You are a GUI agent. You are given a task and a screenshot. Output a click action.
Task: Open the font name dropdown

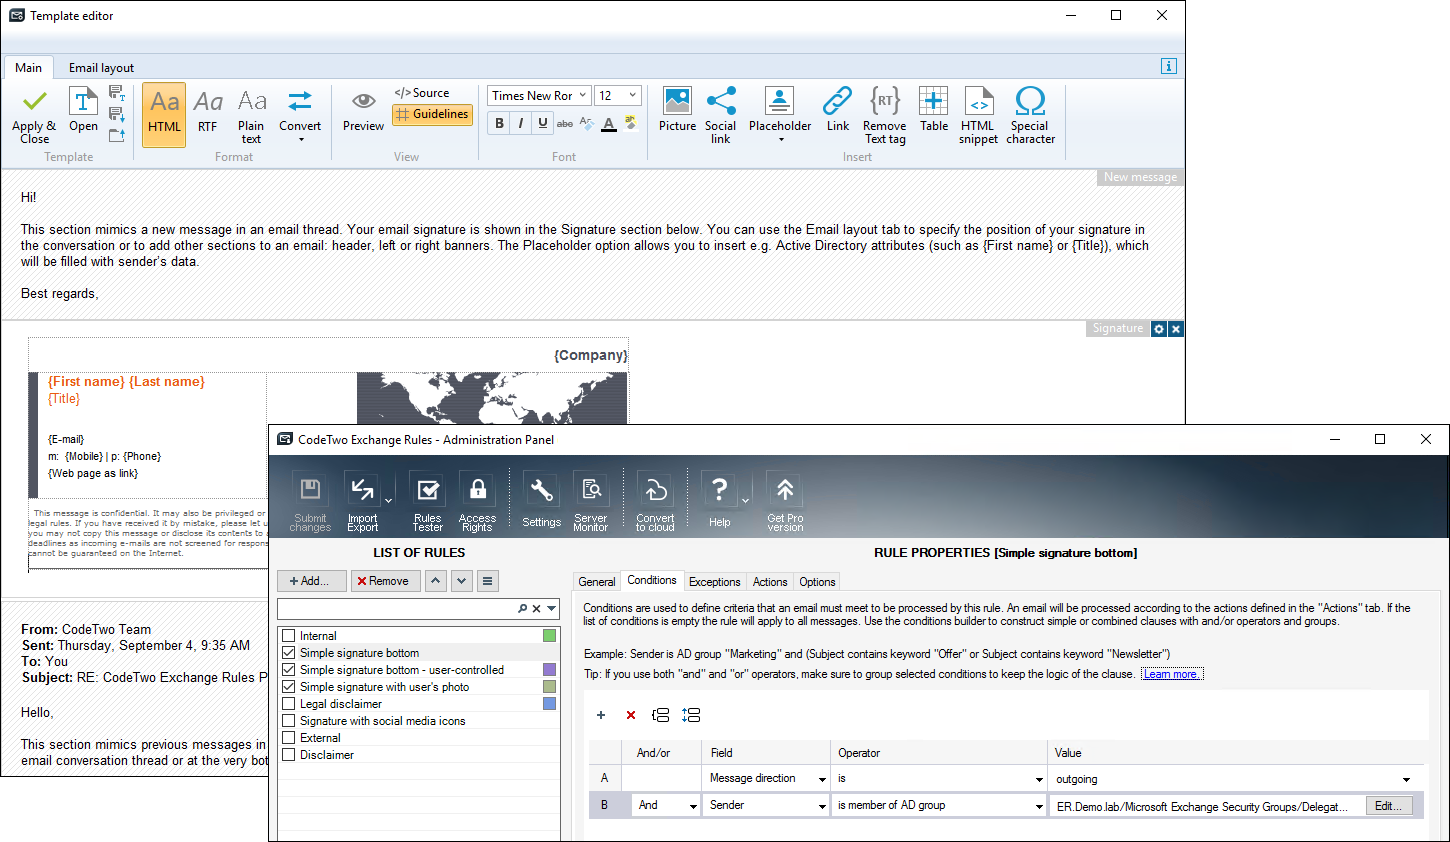583,96
